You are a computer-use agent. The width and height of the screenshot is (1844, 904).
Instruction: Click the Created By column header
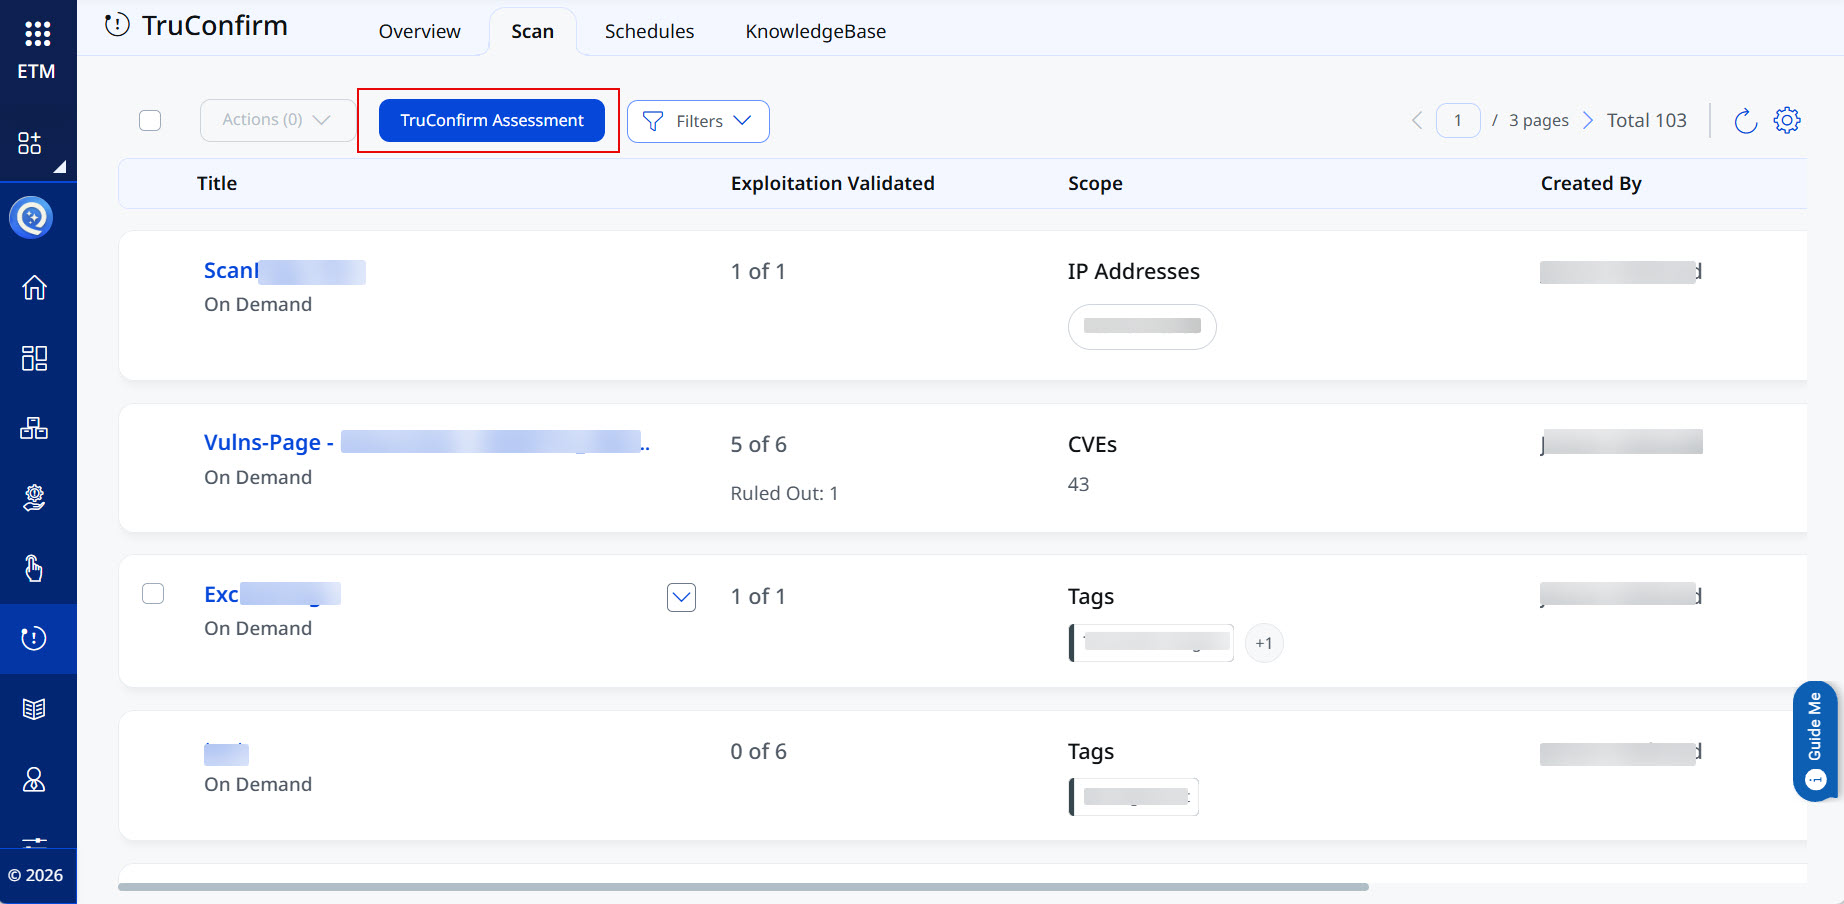[1591, 183]
